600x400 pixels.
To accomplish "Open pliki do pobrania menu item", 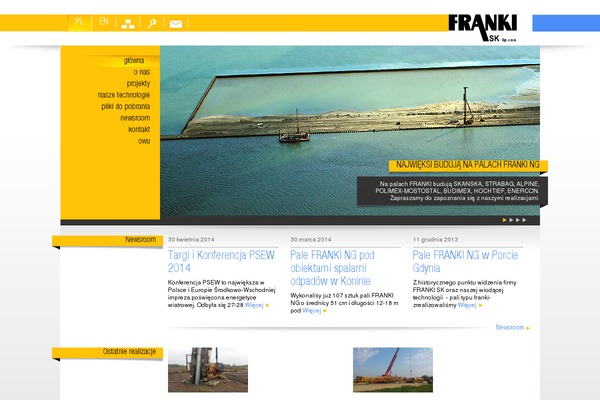I will (126, 106).
